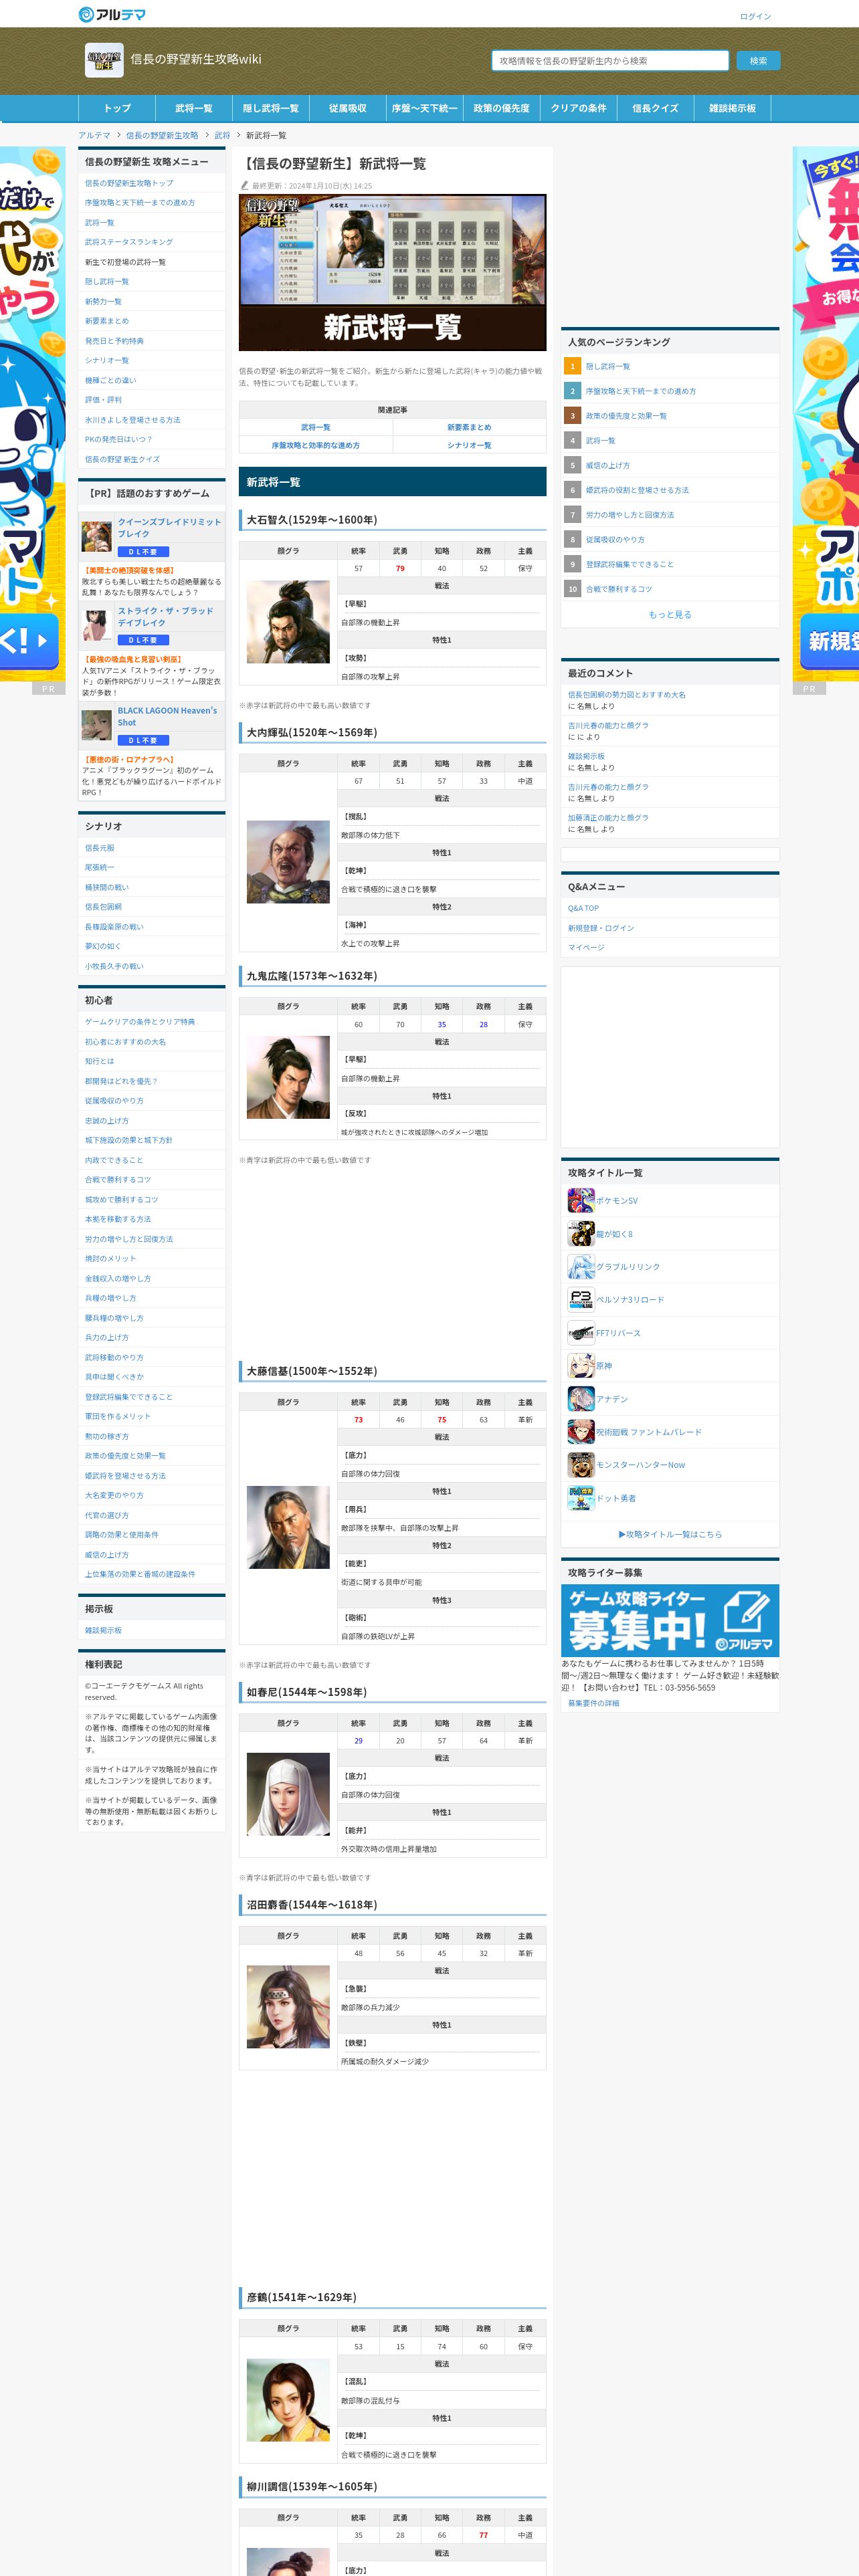Open the アルテマ logo at page top

point(112,14)
